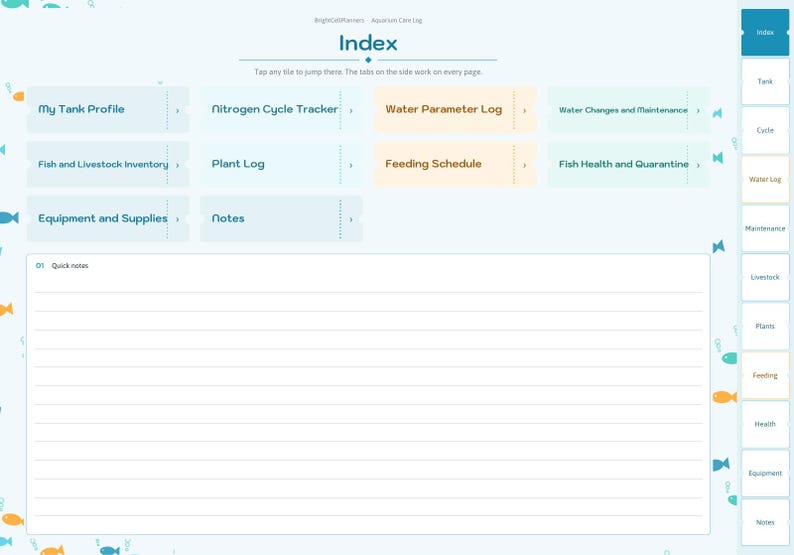Click the Index page title
The image size is (794, 555).
tap(368, 43)
